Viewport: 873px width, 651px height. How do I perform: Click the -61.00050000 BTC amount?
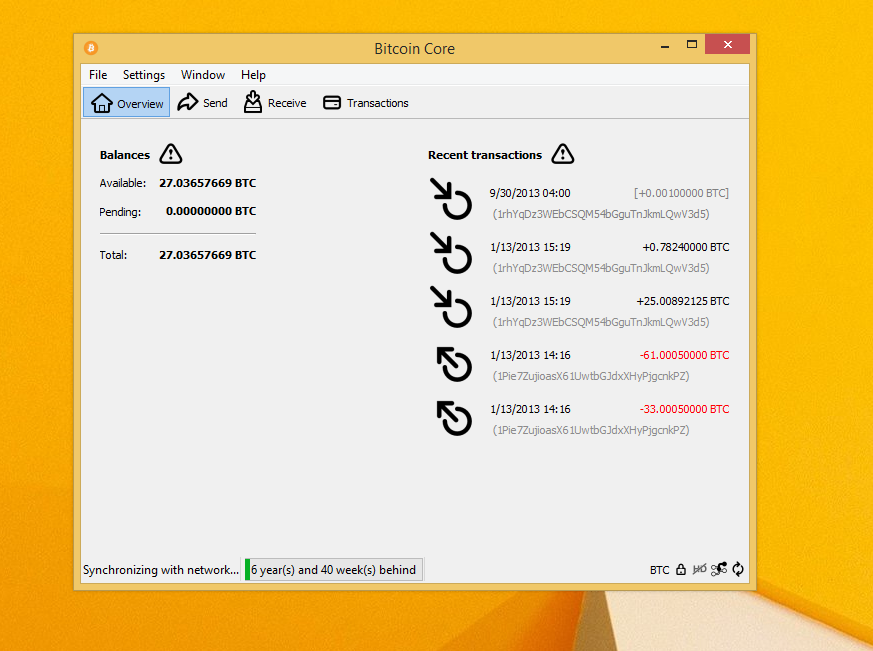point(685,355)
